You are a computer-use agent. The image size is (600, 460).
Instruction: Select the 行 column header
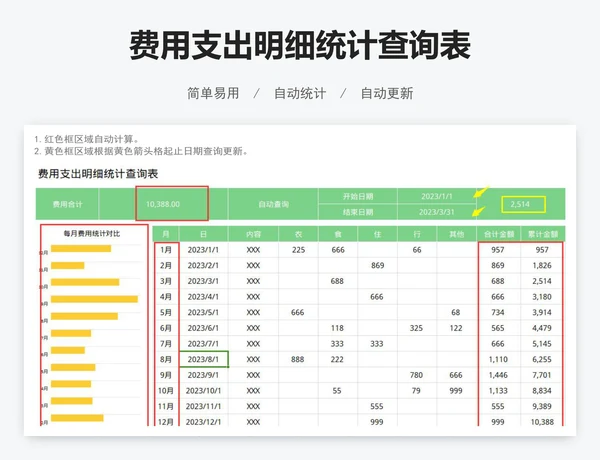click(417, 234)
